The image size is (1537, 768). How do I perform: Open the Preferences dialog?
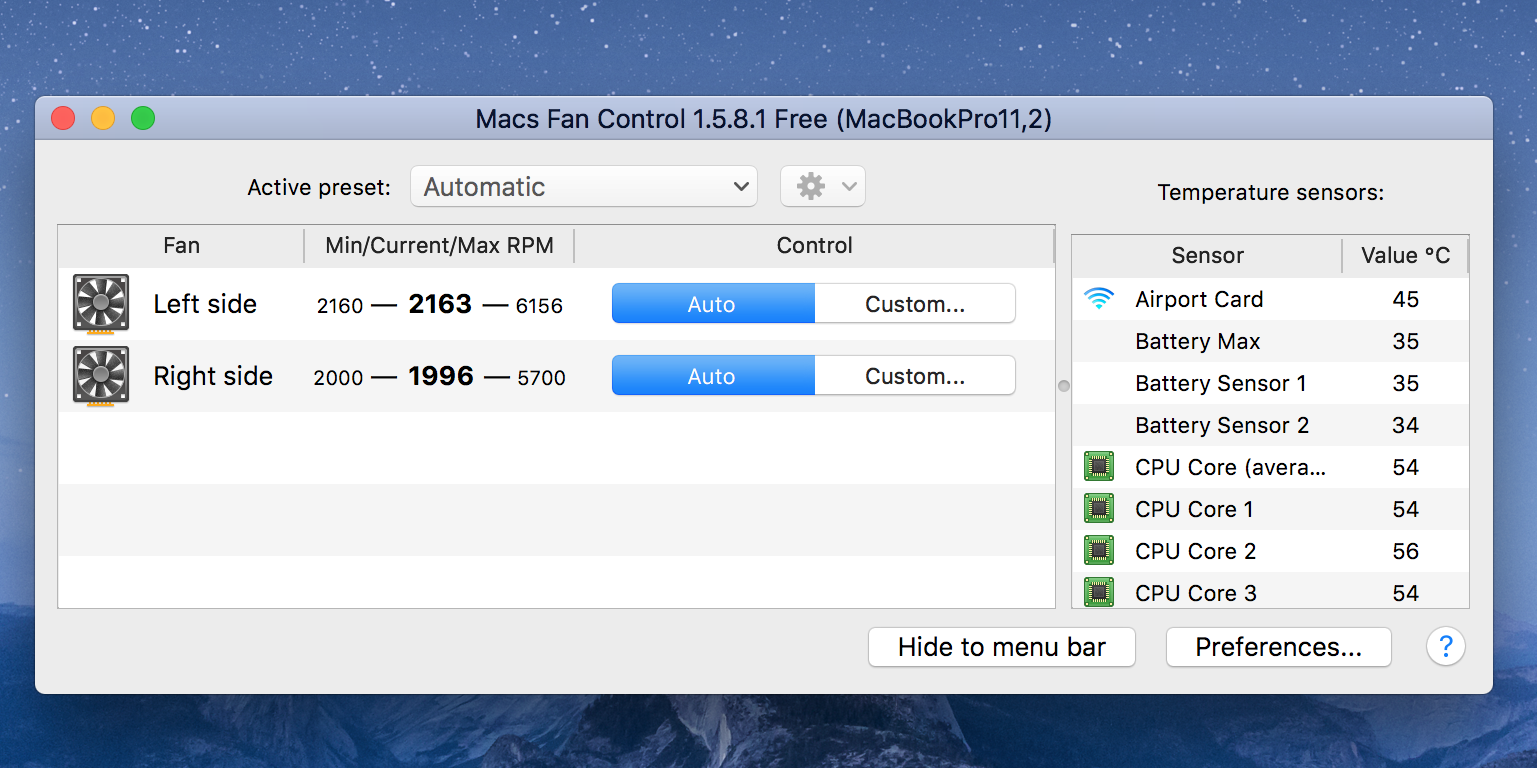[1278, 647]
